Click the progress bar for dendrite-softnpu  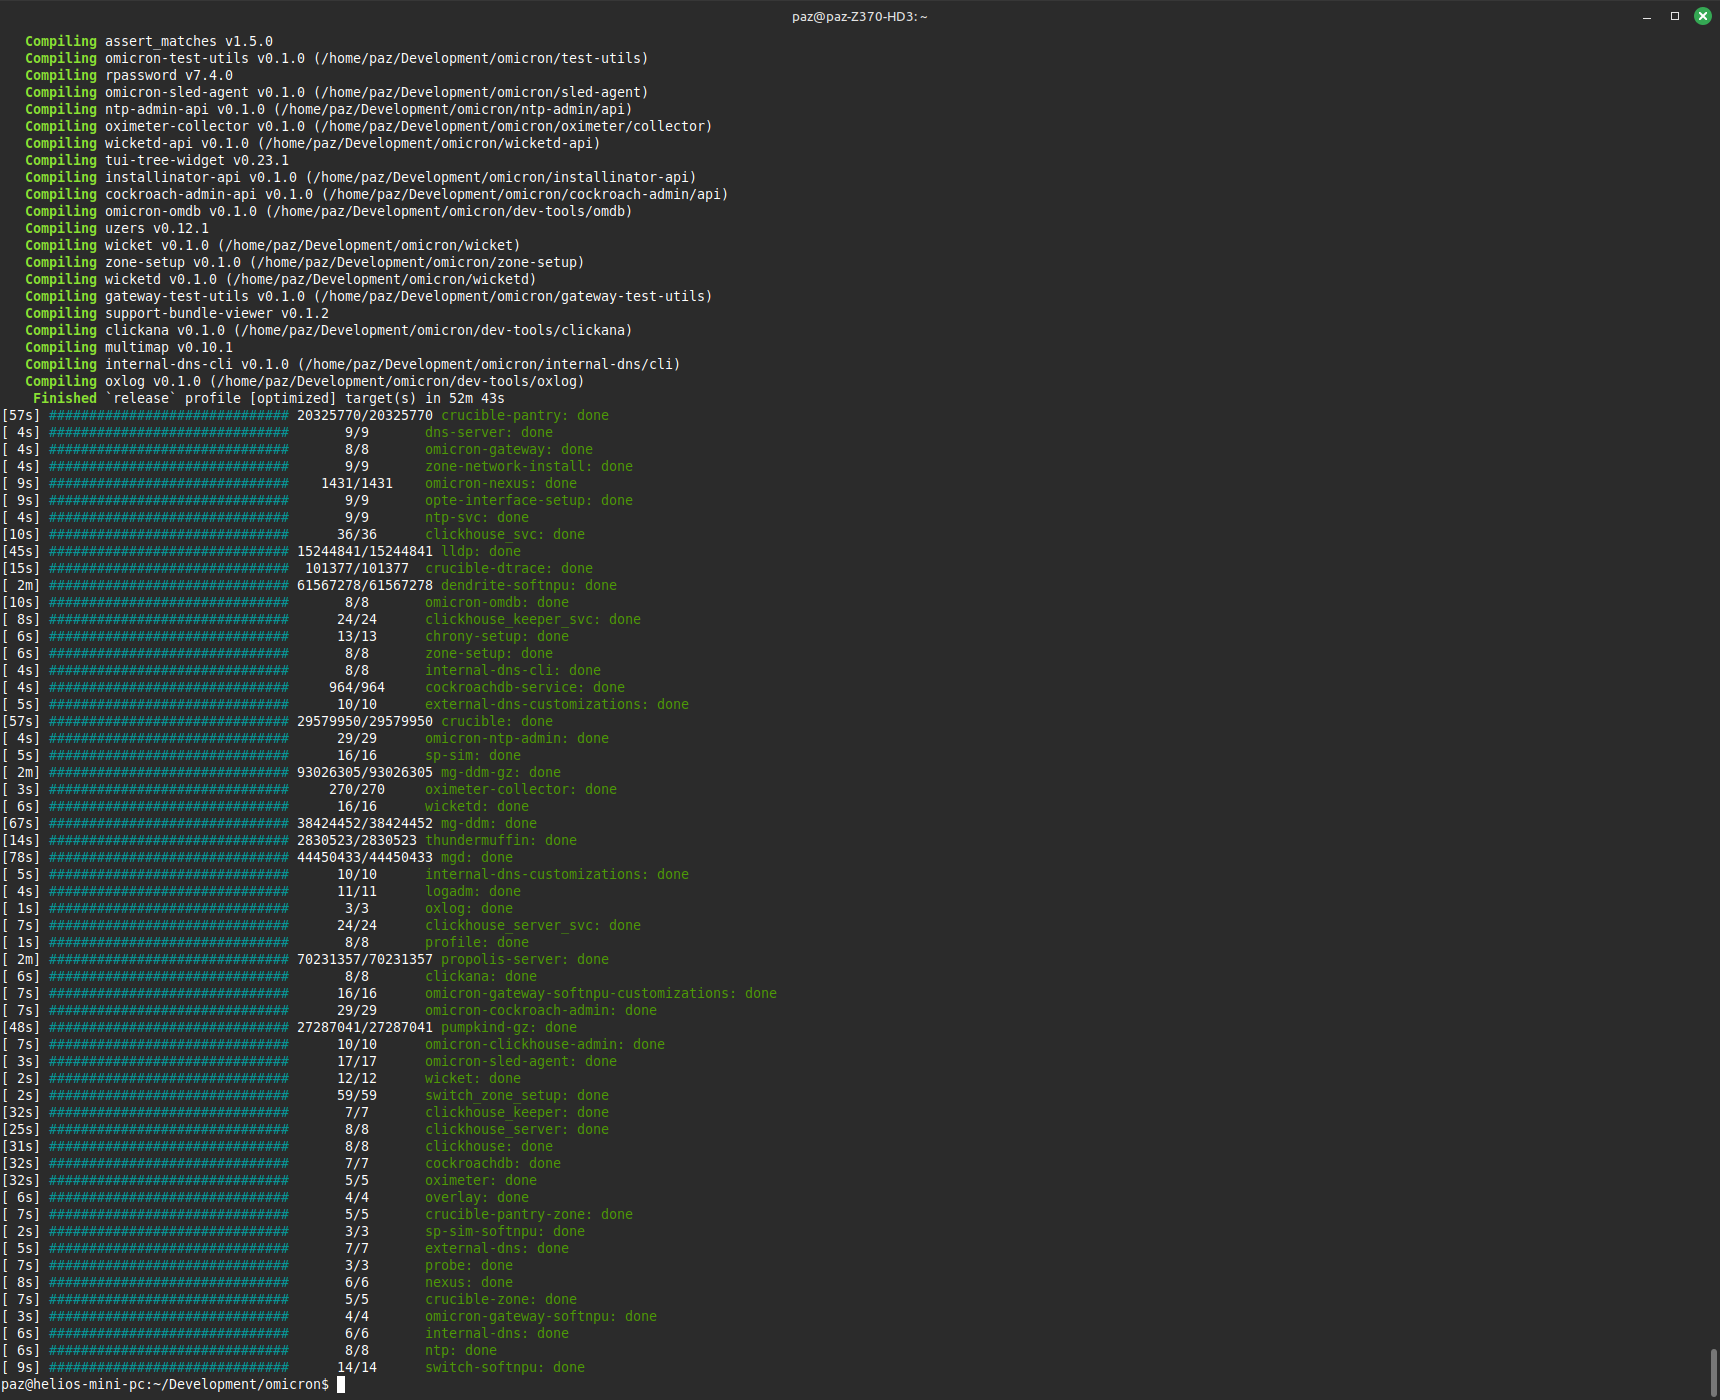point(168,585)
